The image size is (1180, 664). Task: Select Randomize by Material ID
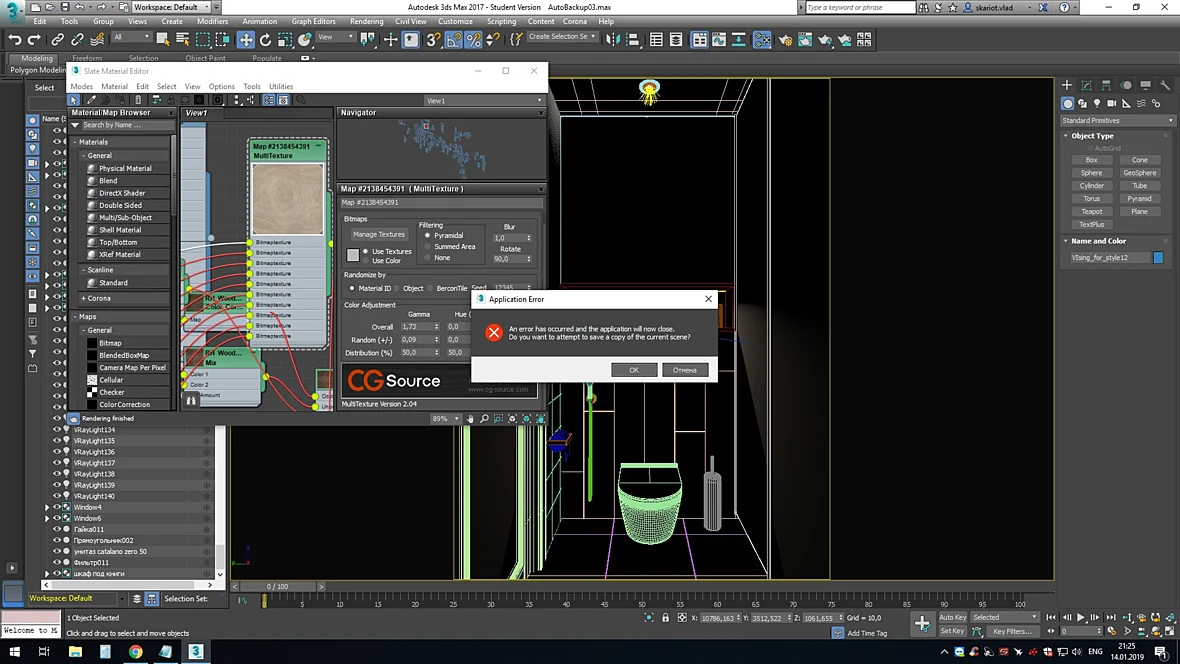click(x=351, y=288)
